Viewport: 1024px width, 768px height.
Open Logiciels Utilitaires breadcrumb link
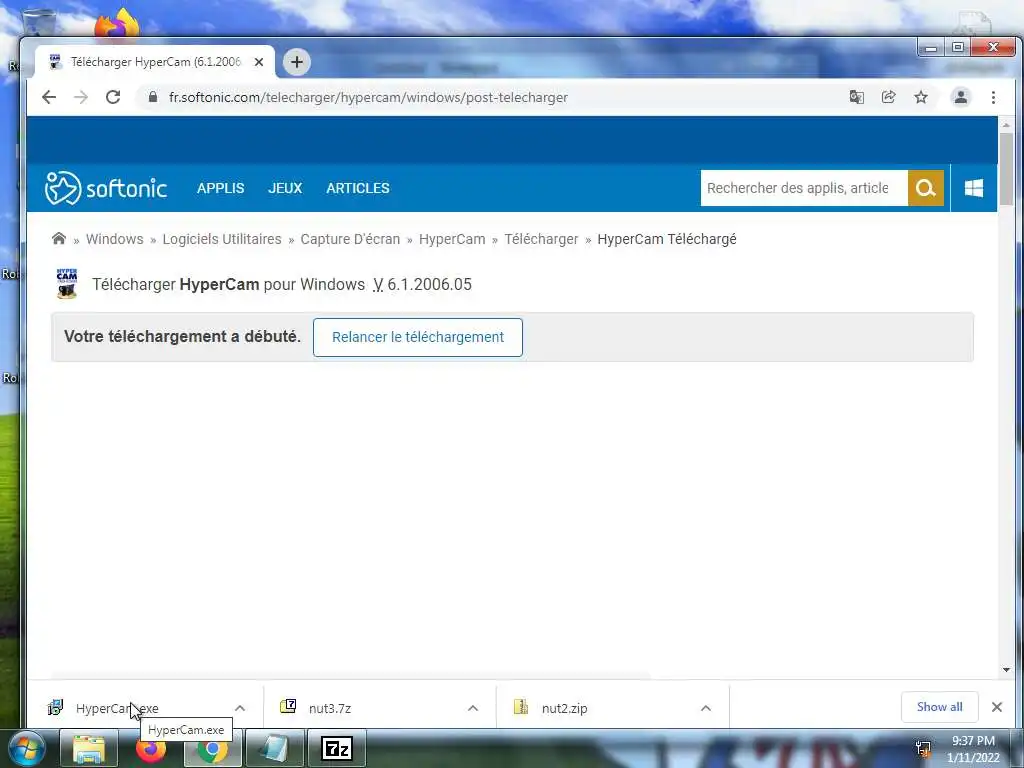[x=222, y=239]
